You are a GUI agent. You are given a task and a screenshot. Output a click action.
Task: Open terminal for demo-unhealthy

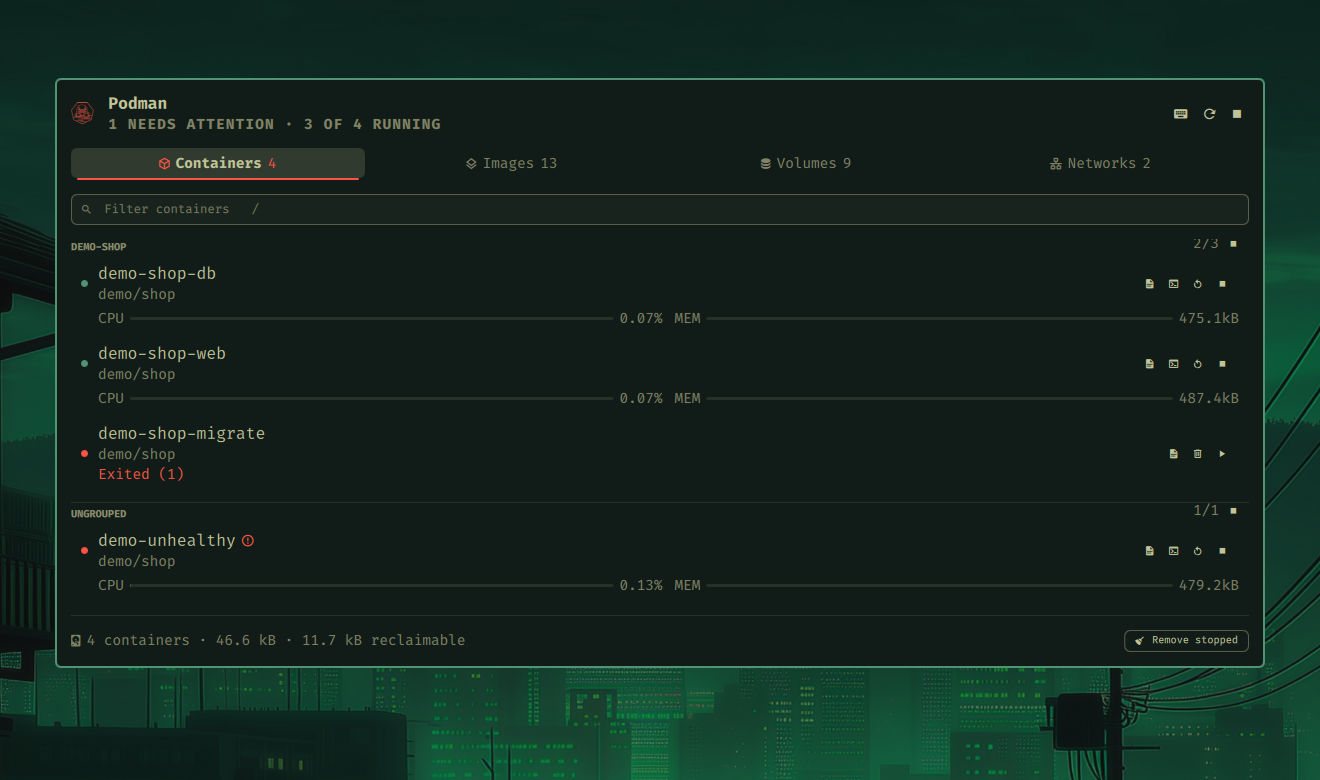(x=1174, y=551)
